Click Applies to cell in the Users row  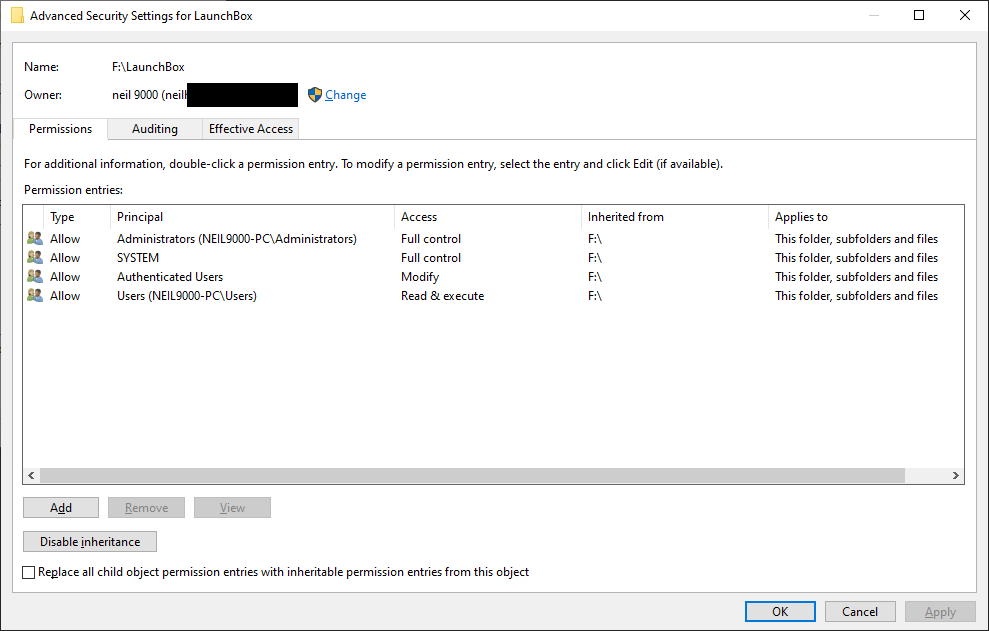coord(857,295)
